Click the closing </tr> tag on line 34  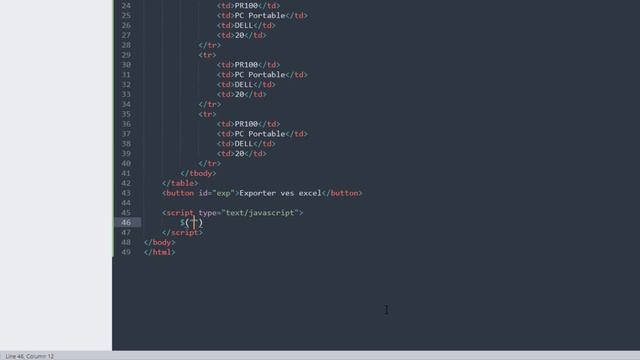click(x=210, y=104)
